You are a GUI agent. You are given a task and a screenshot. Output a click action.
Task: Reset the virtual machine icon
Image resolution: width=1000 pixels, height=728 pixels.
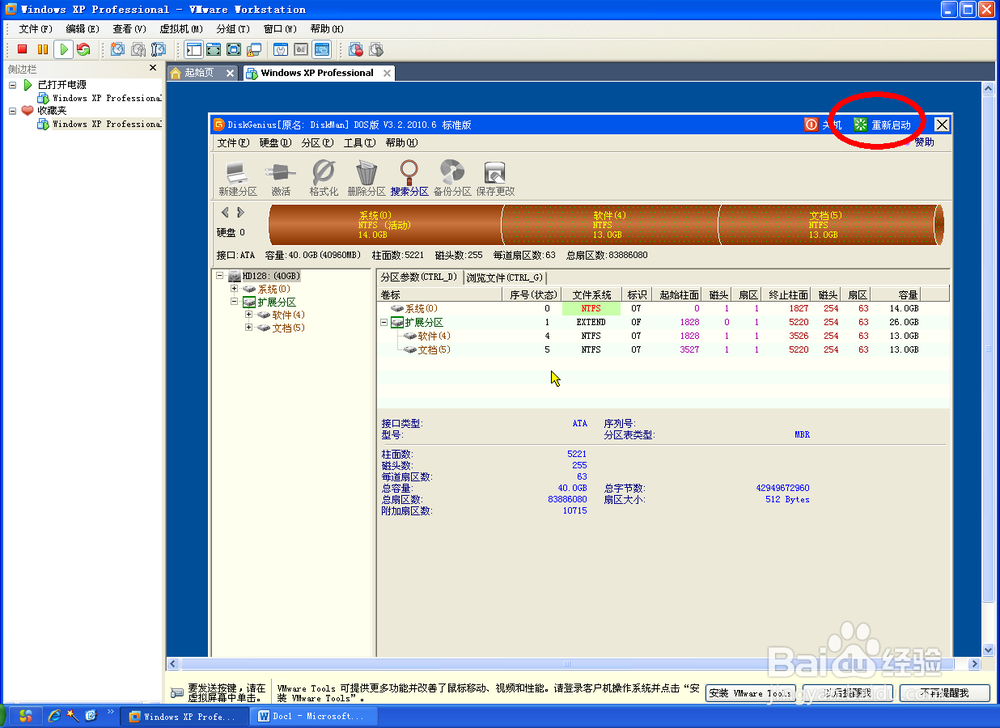(84, 49)
